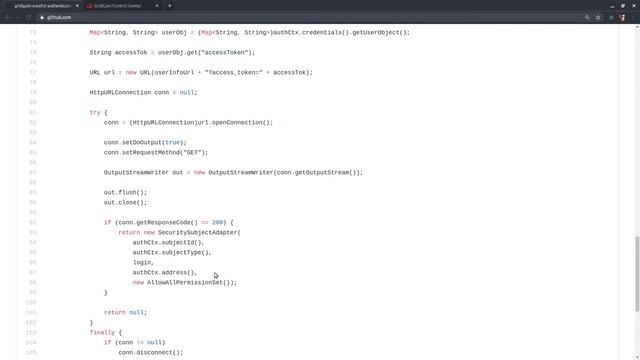This screenshot has height=360, width=640.
Task: Close the gridgain oauth2 authenticator tab
Action: pos(77,6)
